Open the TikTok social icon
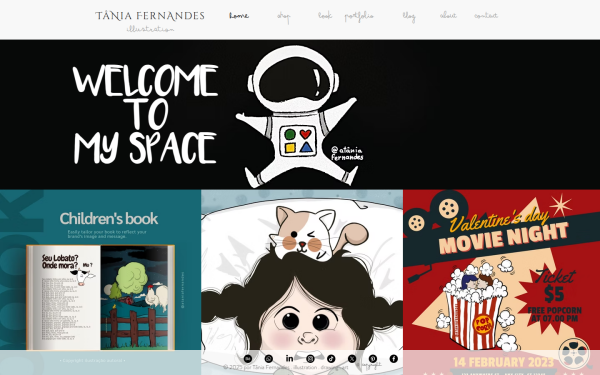600x375 pixels. (331, 359)
